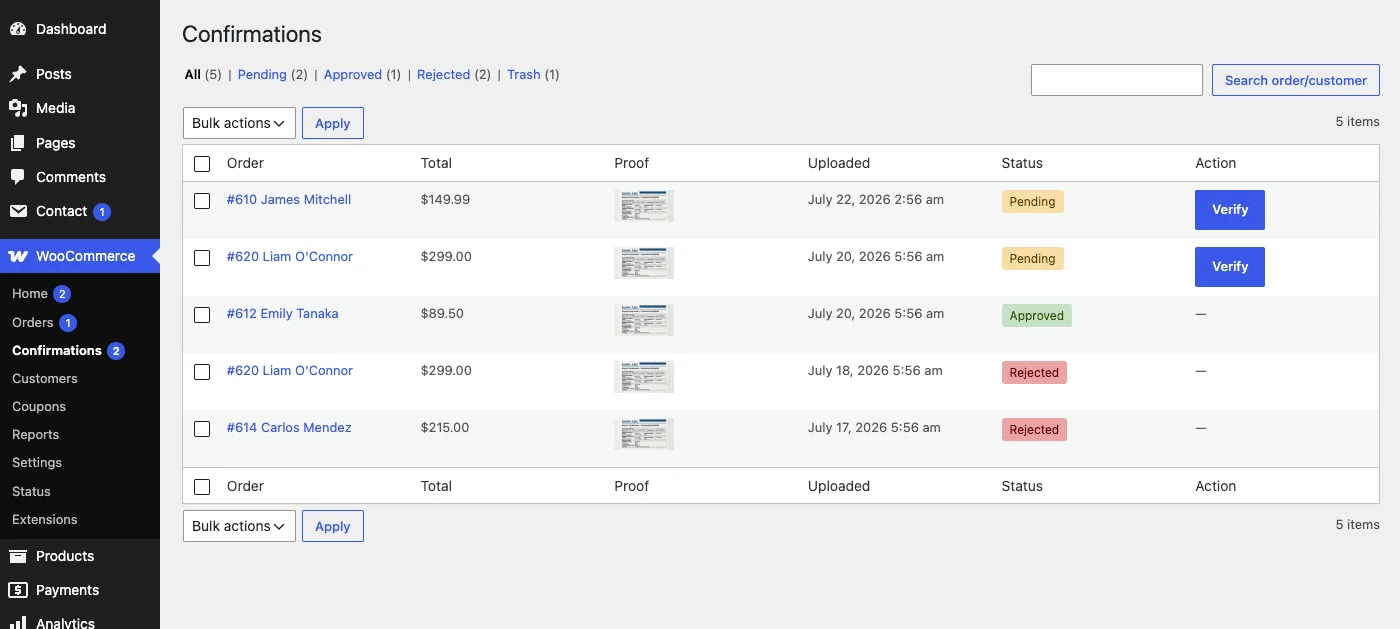The height and width of the screenshot is (629, 1400).
Task: Click the $149.99 total cell
Action: click(x=446, y=200)
